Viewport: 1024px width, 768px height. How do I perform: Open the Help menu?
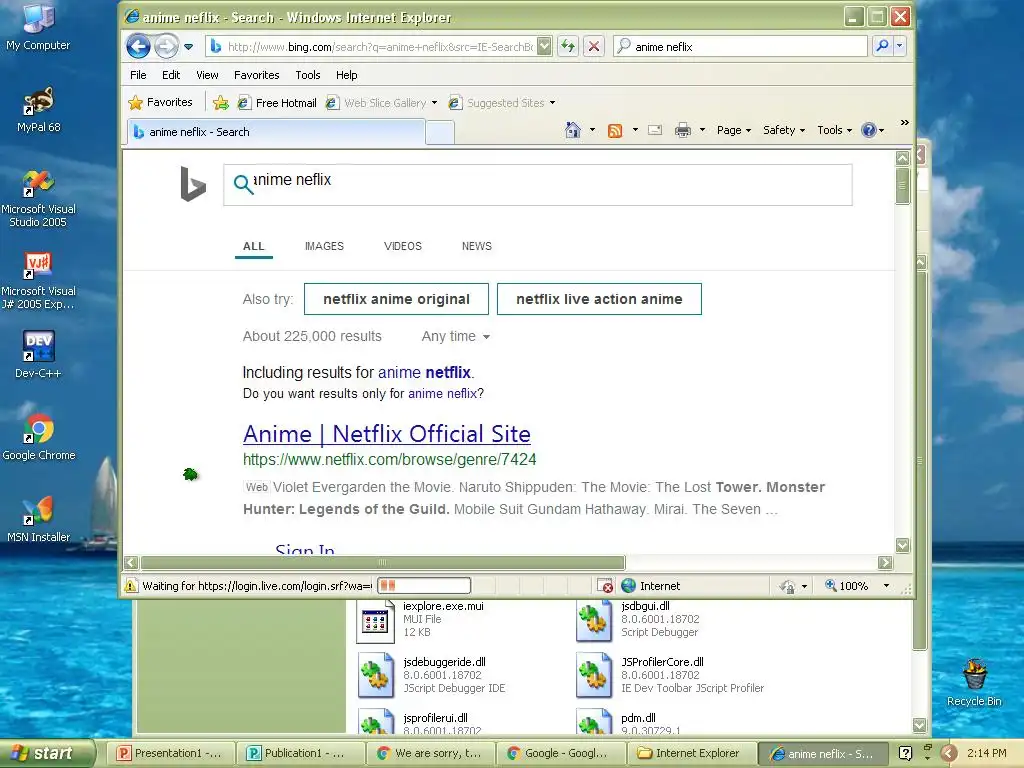pos(346,75)
